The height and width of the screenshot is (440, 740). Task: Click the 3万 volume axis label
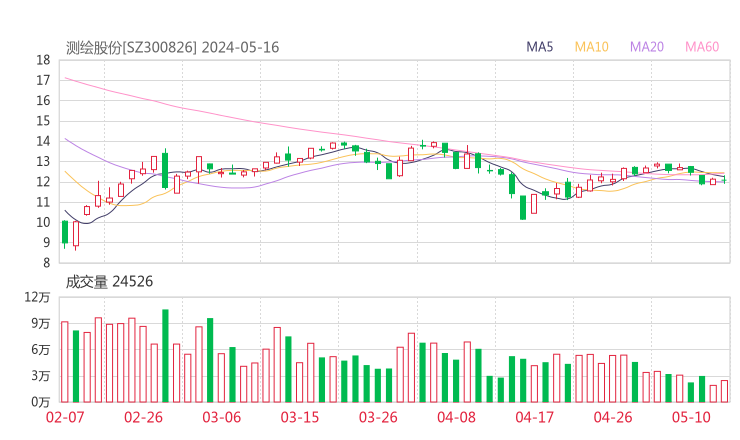(41, 376)
